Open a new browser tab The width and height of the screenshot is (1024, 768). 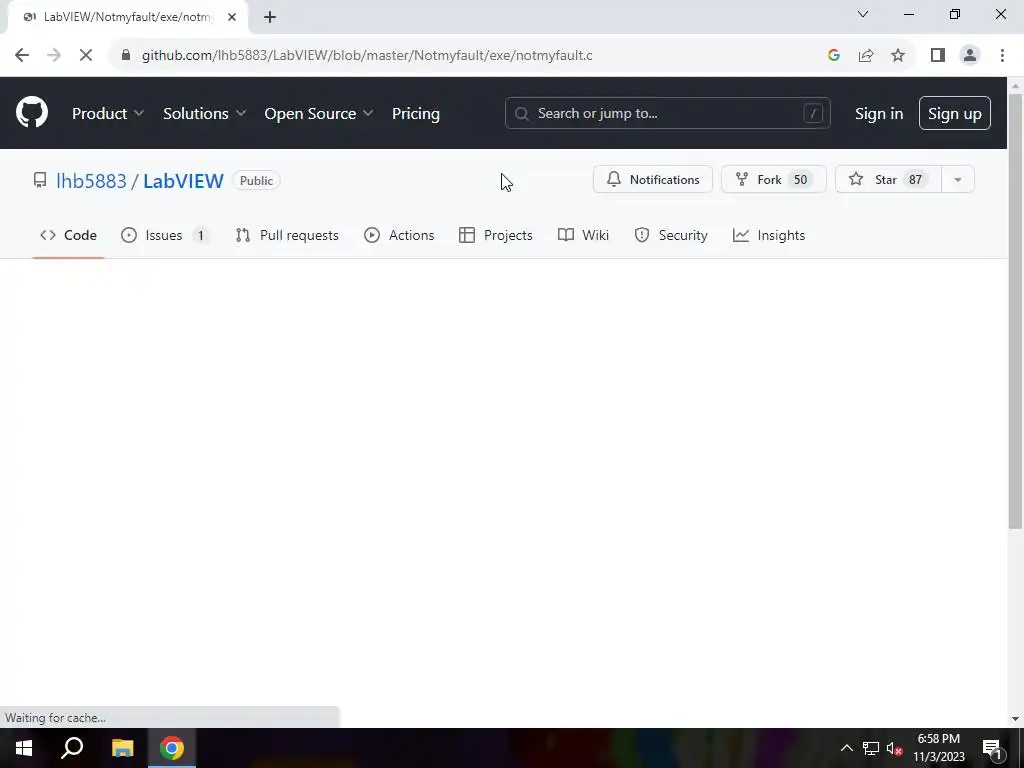(270, 17)
